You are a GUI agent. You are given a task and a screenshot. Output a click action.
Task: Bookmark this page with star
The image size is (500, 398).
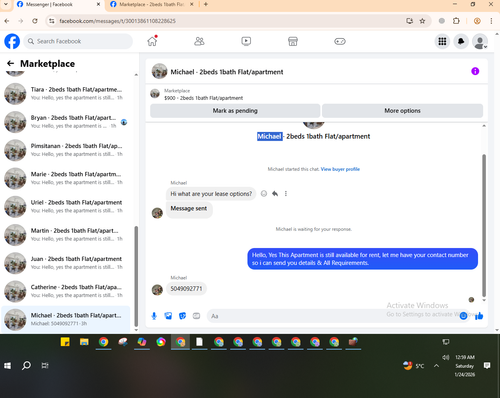pos(422,21)
